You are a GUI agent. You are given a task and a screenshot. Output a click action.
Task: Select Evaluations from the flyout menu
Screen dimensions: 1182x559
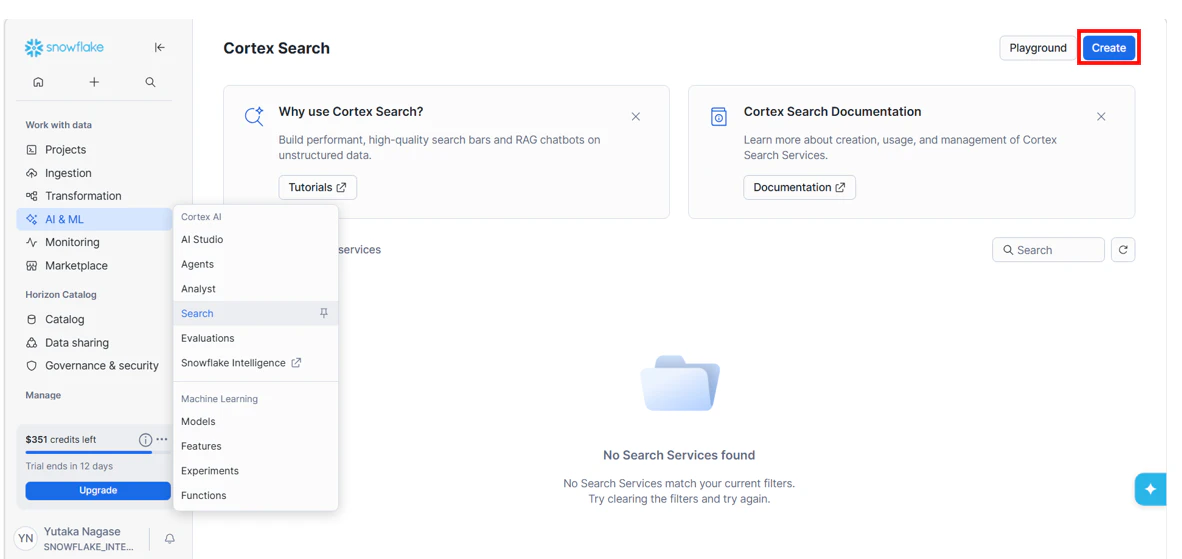(256, 338)
